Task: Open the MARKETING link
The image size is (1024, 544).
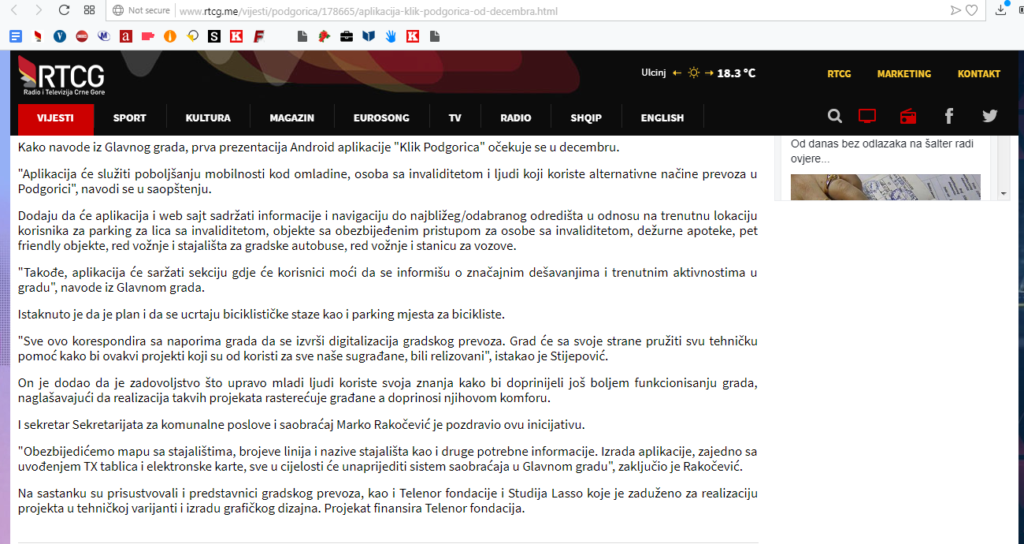Action: point(904,74)
